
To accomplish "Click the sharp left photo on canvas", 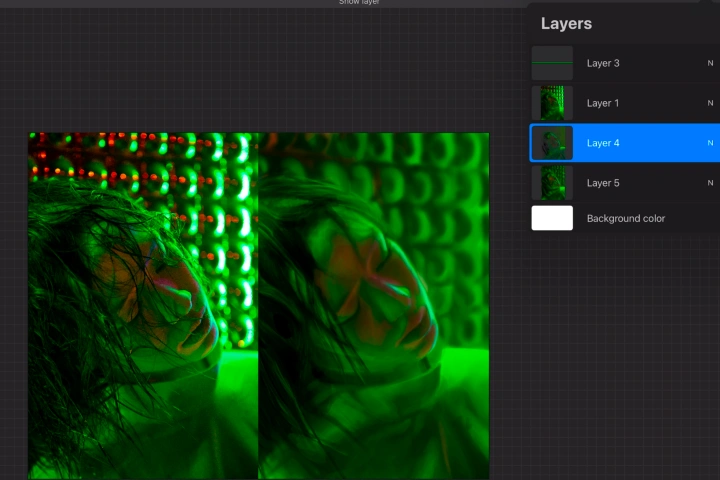I will click(x=143, y=306).
